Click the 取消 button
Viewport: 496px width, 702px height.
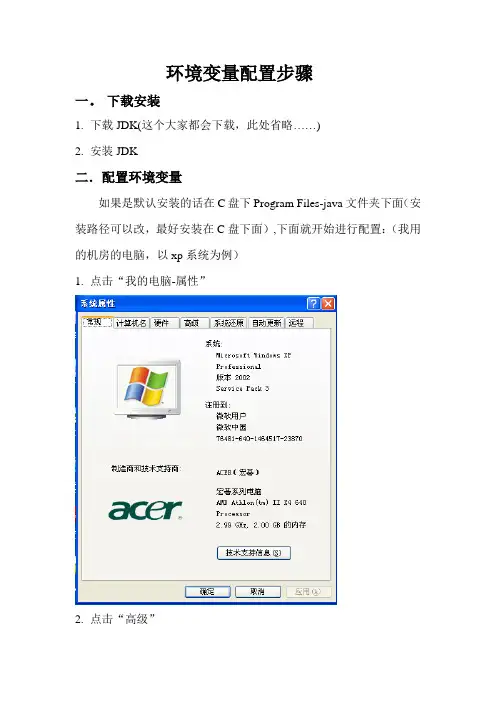pyautogui.click(x=258, y=591)
